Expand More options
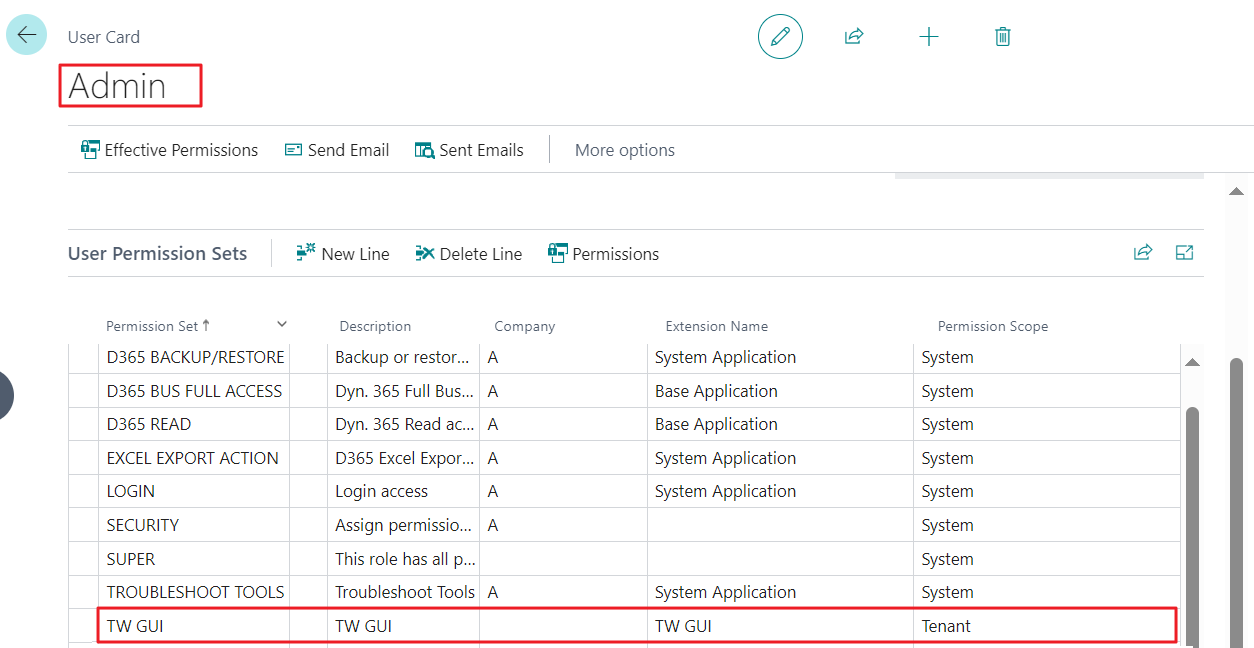Viewport: 1254px width, 648px height. [625, 150]
